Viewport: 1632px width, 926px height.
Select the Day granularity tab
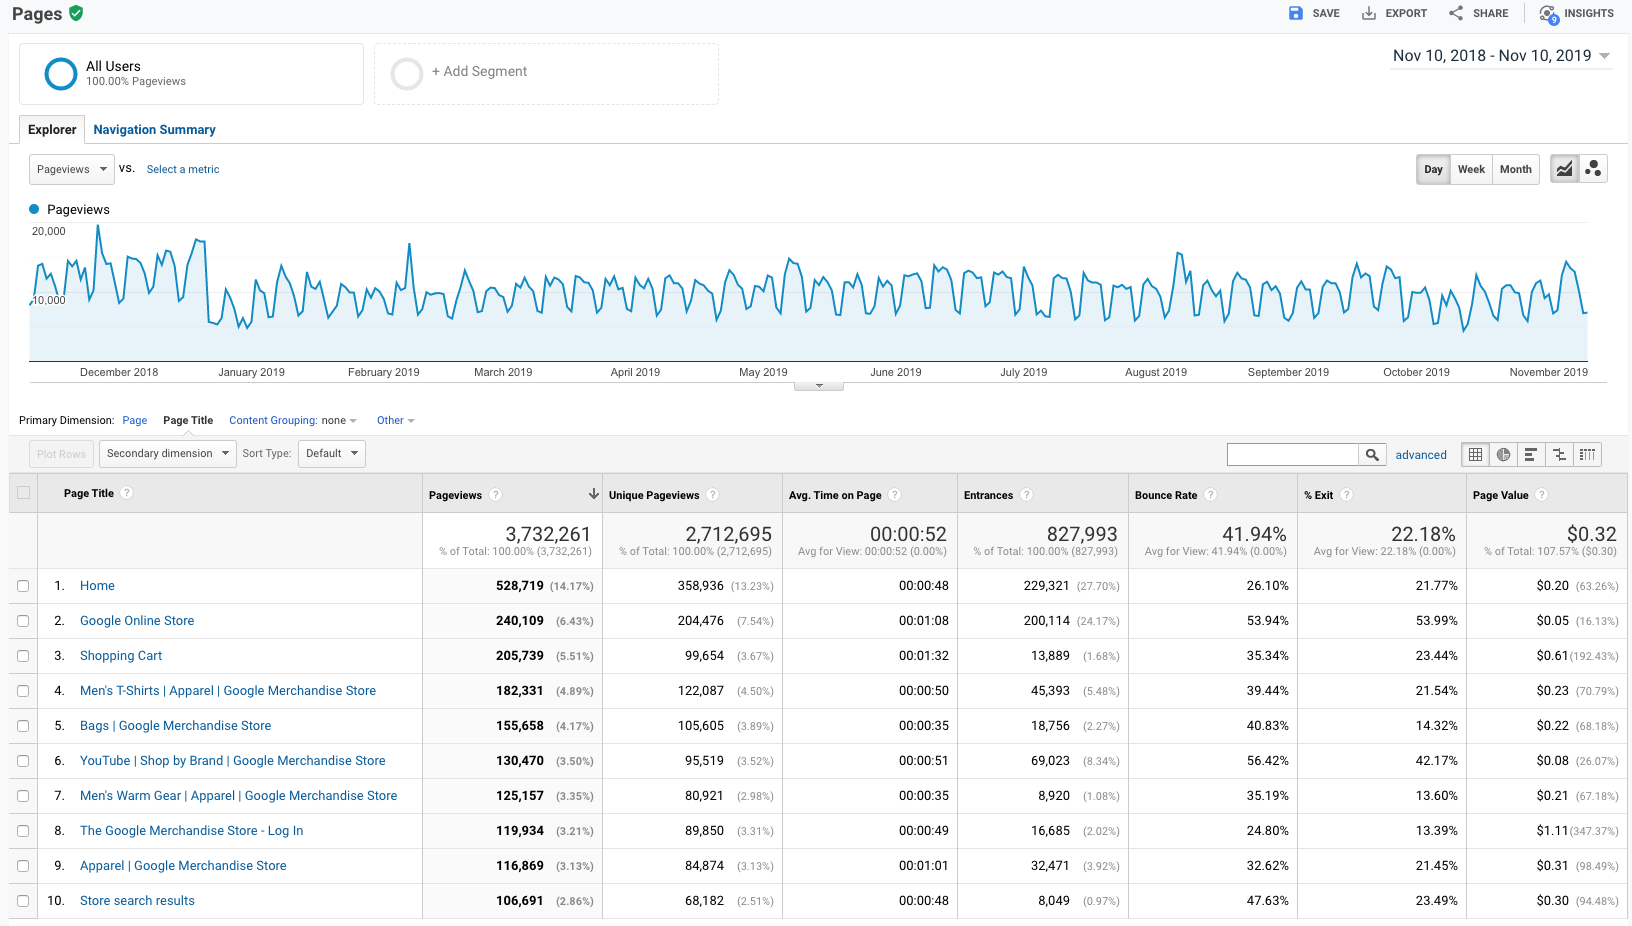pyautogui.click(x=1433, y=169)
